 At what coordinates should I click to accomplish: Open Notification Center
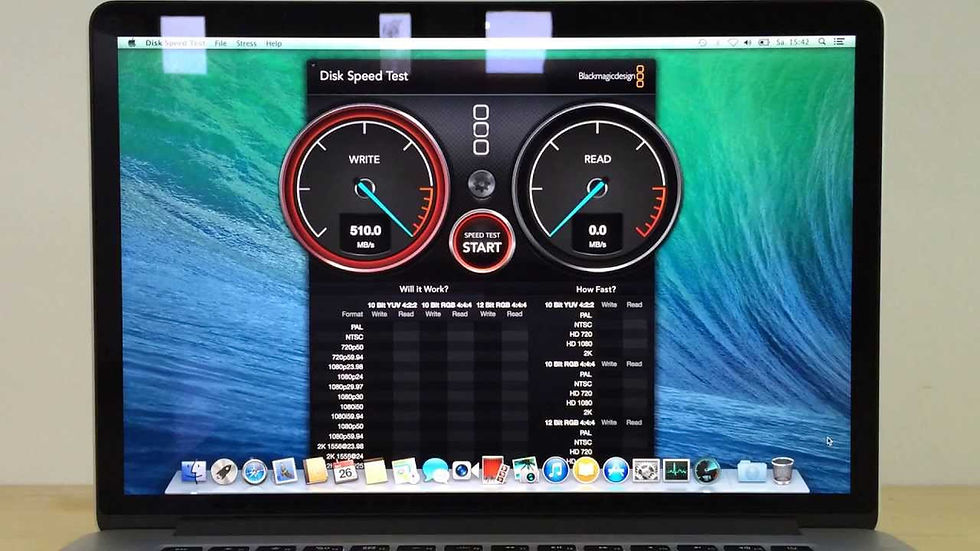point(839,42)
